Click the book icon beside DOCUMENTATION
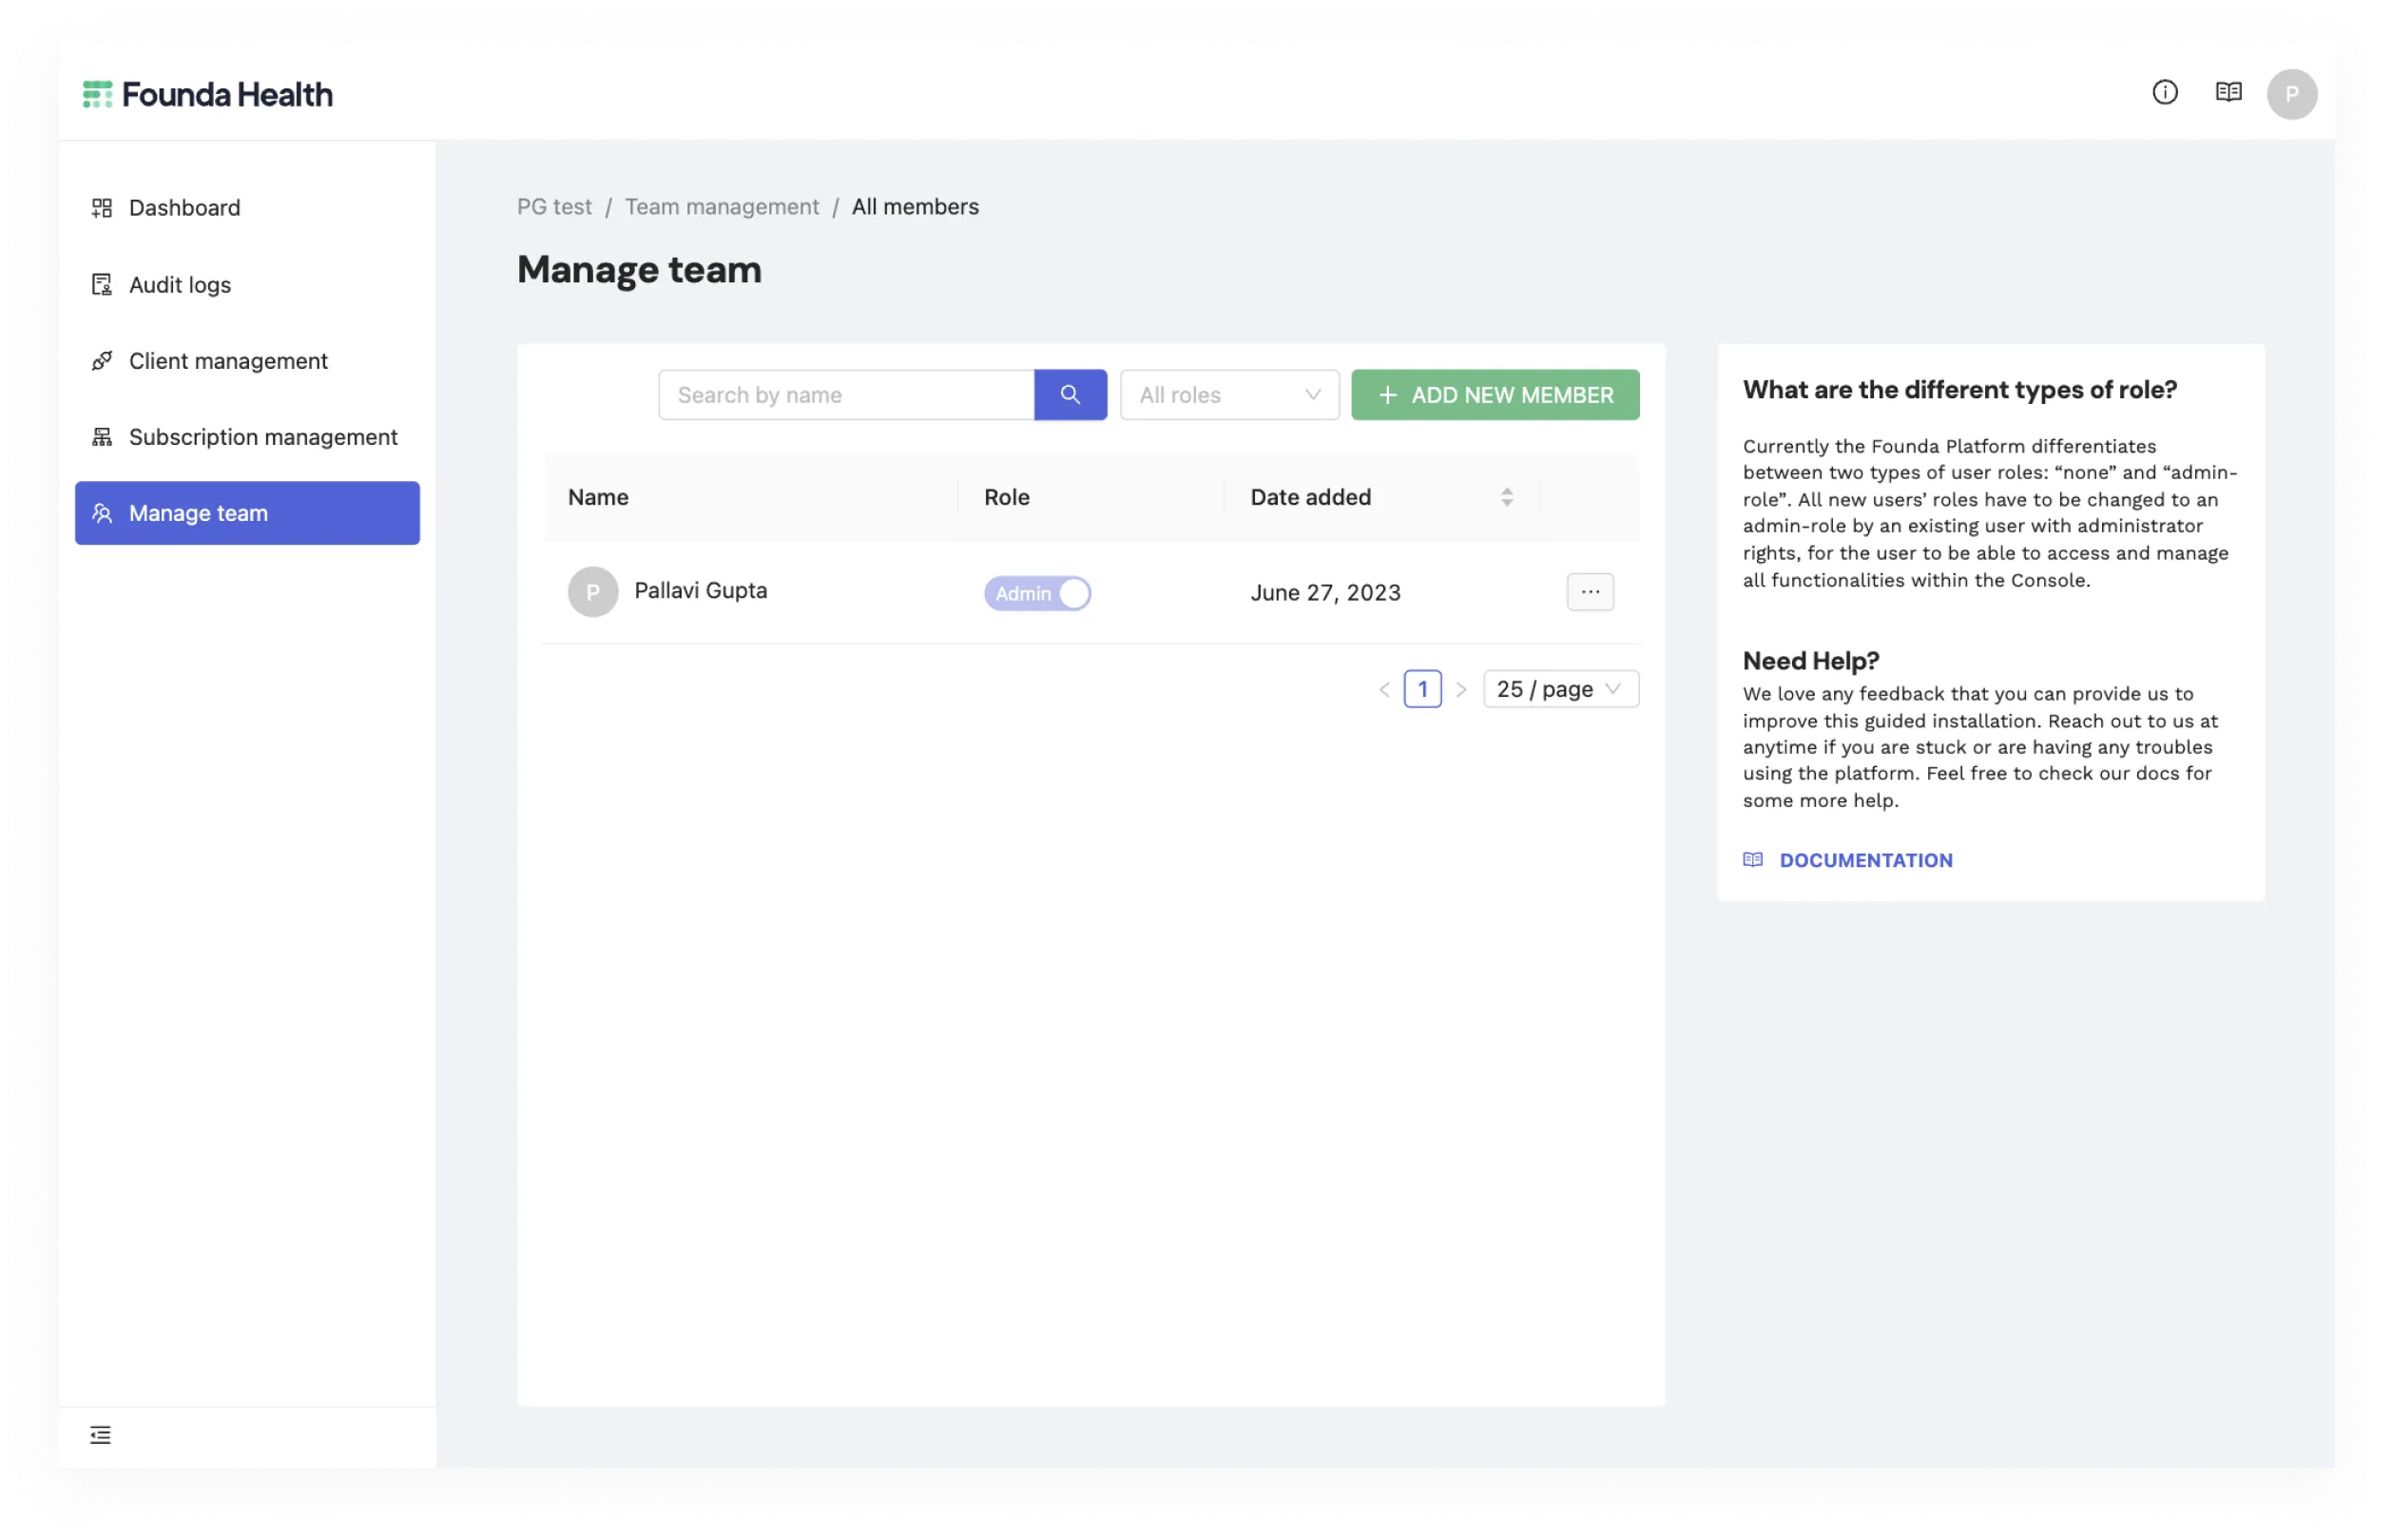The image size is (2392, 1540). pyautogui.click(x=1752, y=859)
